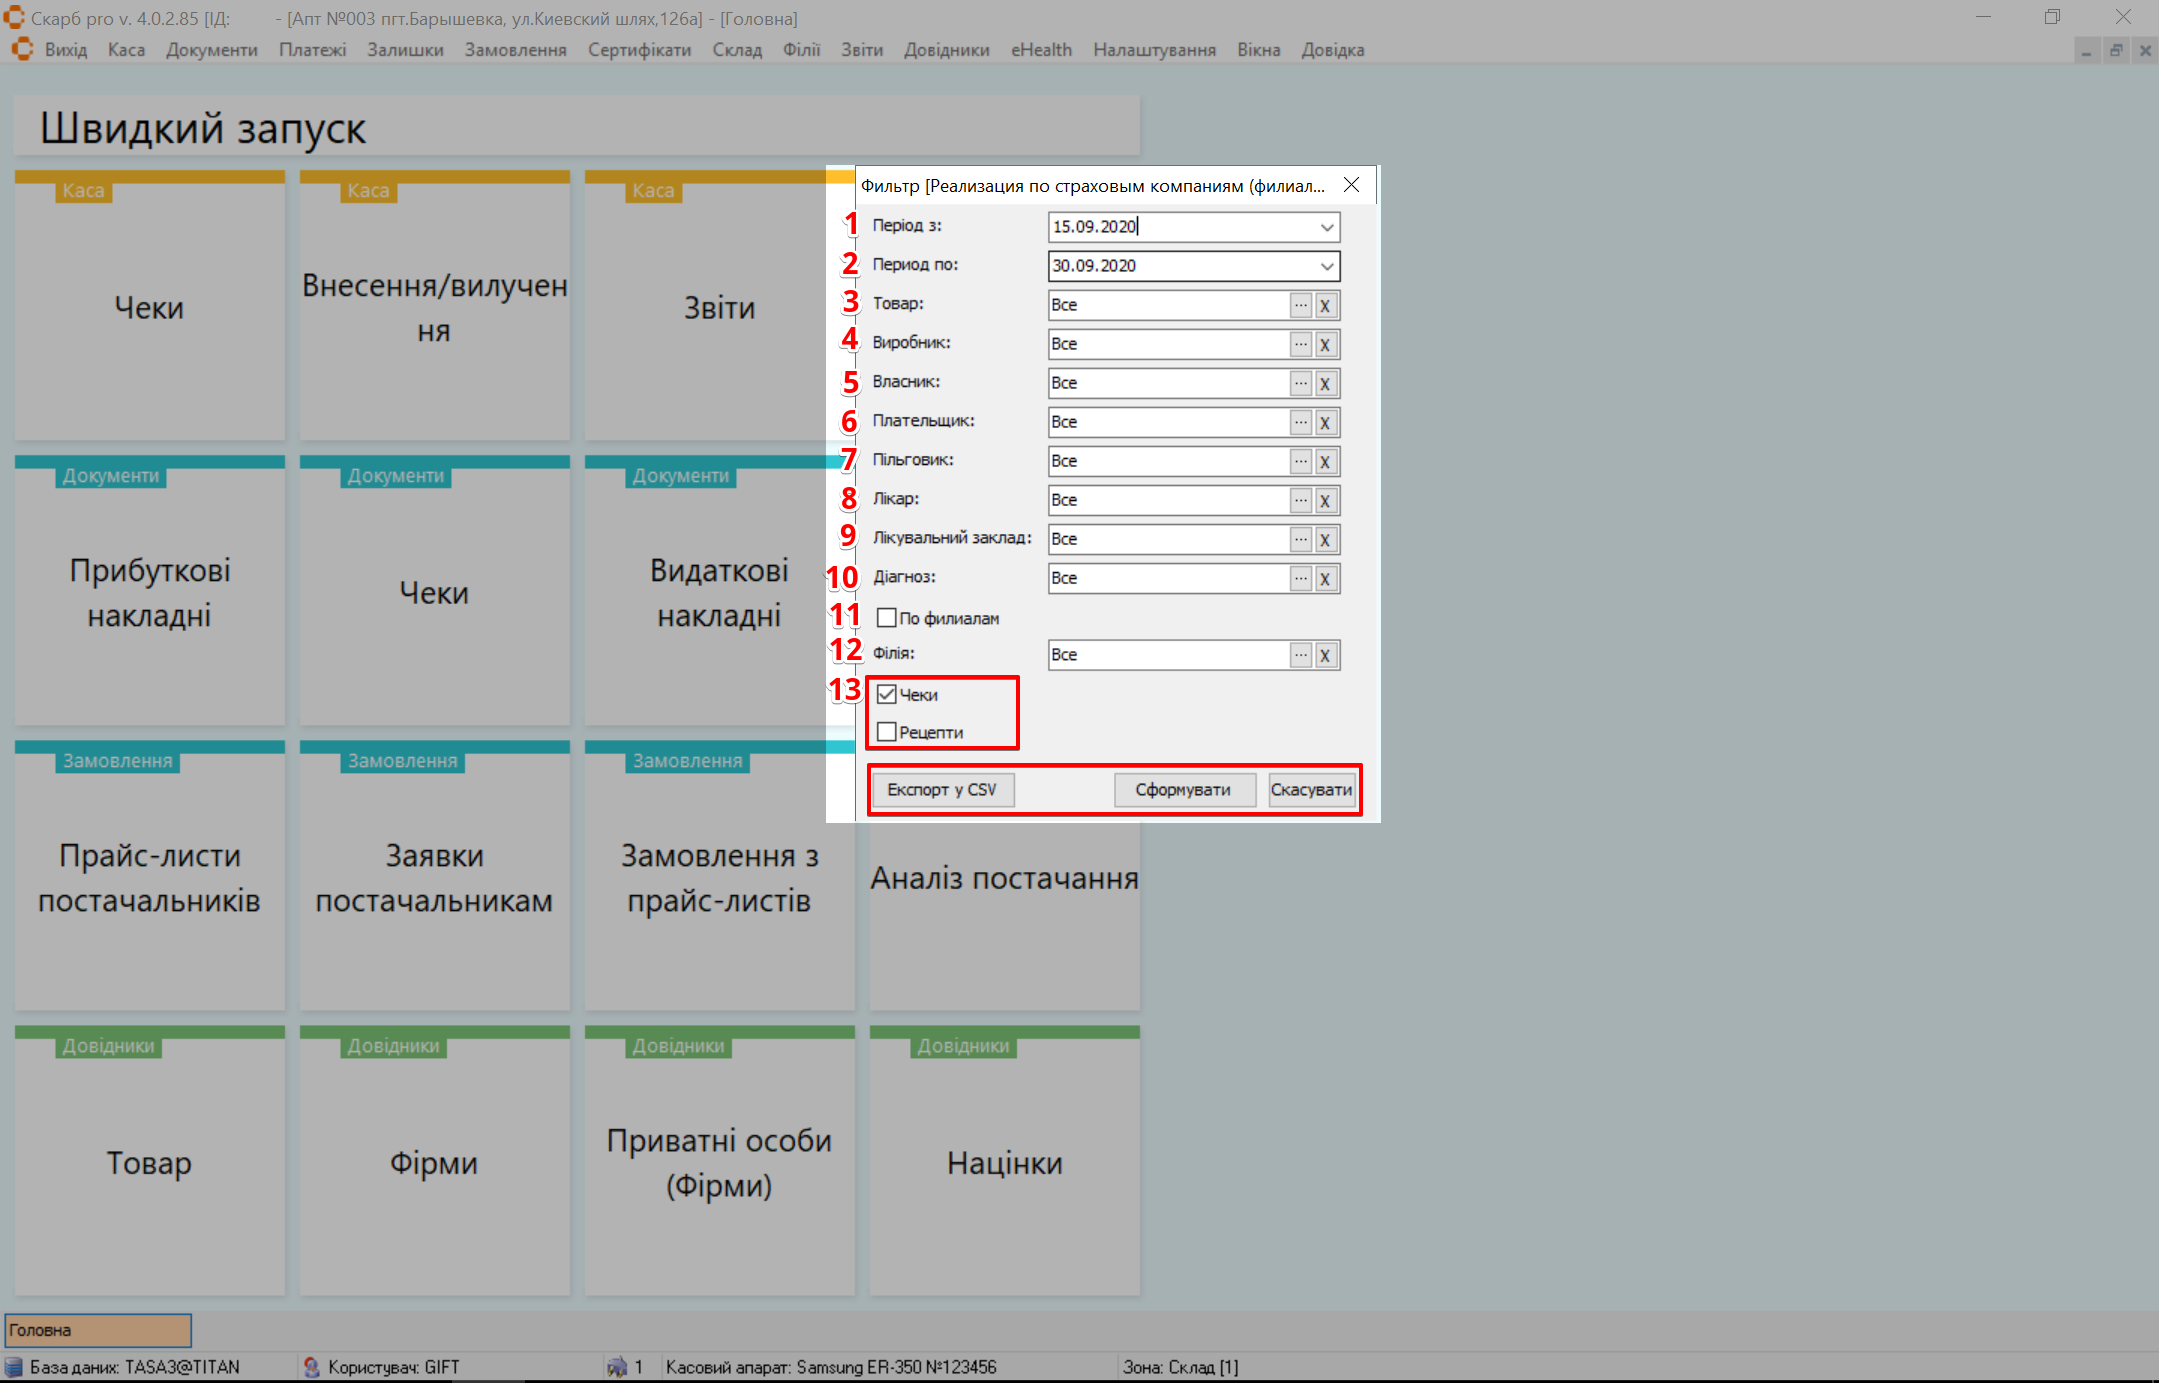
Task: Open the browse dialog for Філія field
Action: coord(1300,655)
